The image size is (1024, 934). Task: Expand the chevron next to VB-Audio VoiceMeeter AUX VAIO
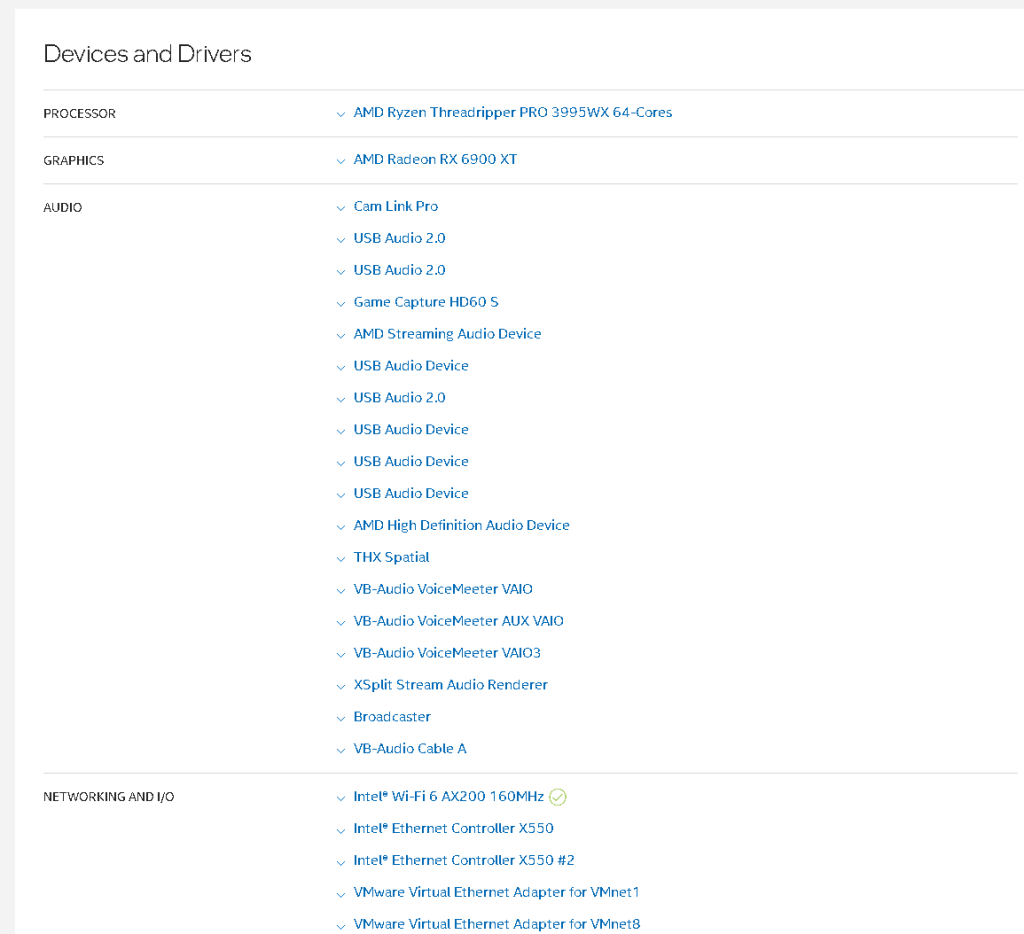340,623
